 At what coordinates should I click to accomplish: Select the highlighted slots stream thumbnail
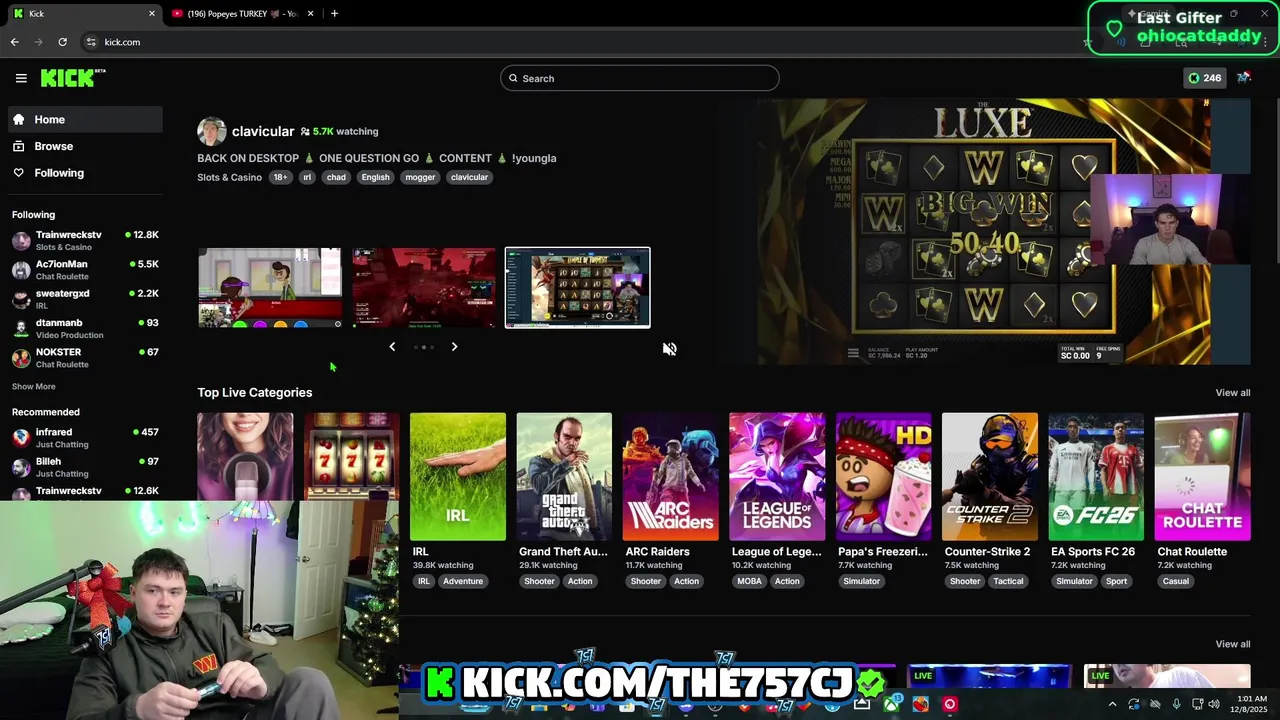pos(577,288)
